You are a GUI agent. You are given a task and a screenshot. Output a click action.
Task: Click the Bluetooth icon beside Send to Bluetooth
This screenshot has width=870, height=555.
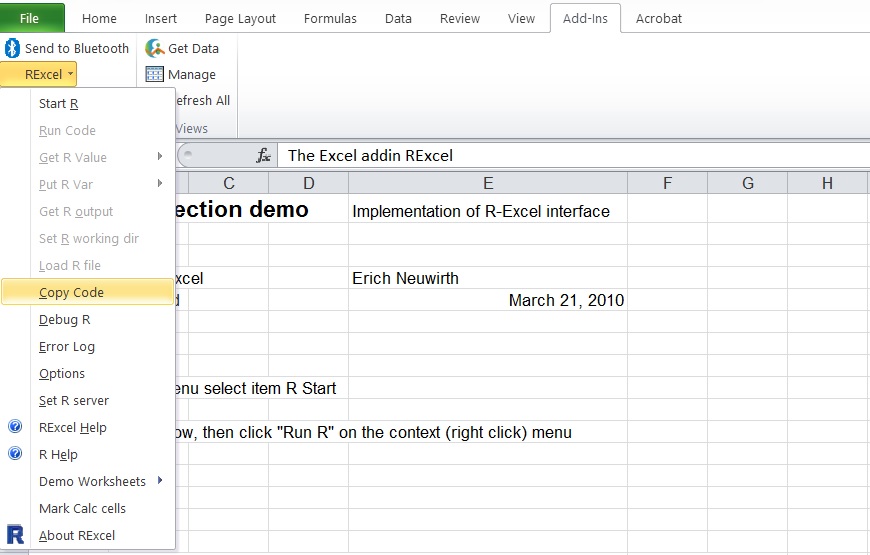point(12,48)
